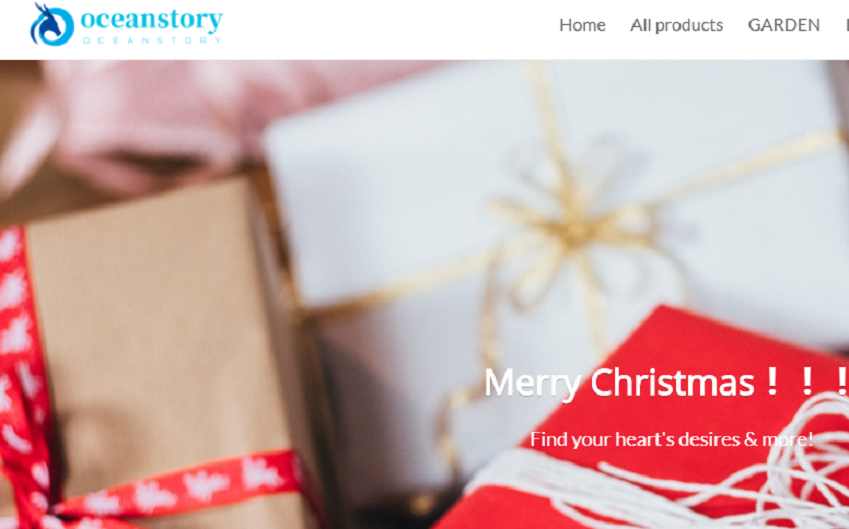Click the exclamation marks after Merry Christmas
Viewport: 849px width, 529px height.
[x=807, y=382]
